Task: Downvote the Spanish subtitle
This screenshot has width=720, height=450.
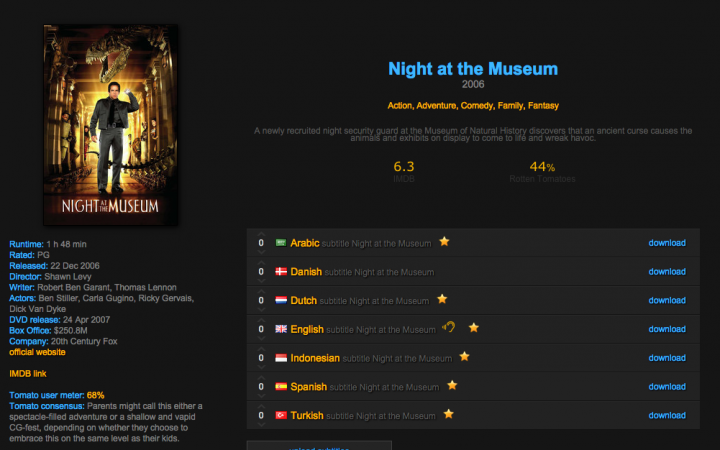Action: point(261,396)
